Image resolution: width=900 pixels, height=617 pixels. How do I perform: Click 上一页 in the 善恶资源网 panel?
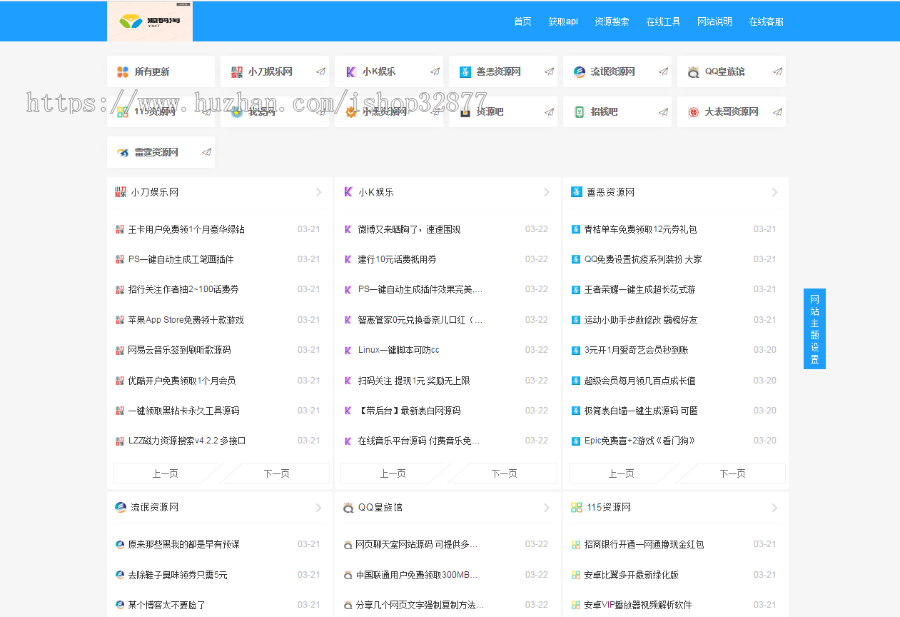[x=622, y=474]
